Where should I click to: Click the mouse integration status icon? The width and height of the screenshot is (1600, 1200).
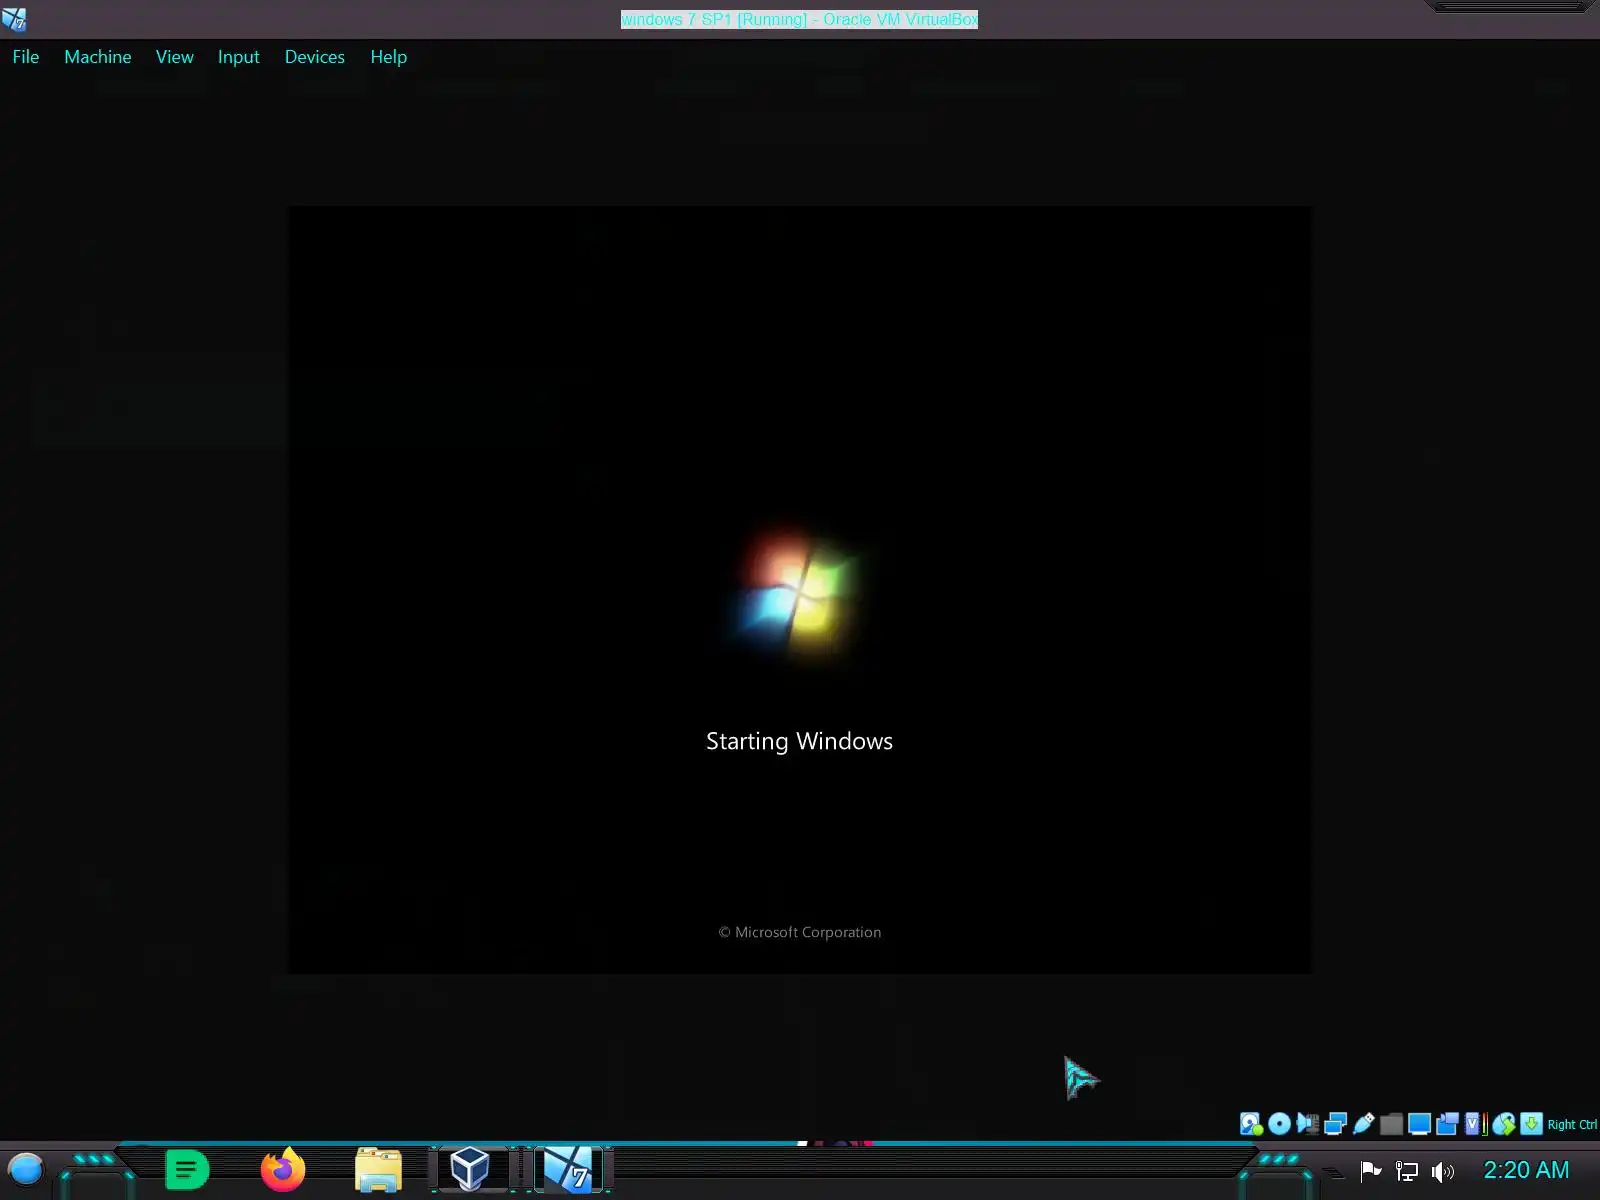(x=1503, y=1124)
